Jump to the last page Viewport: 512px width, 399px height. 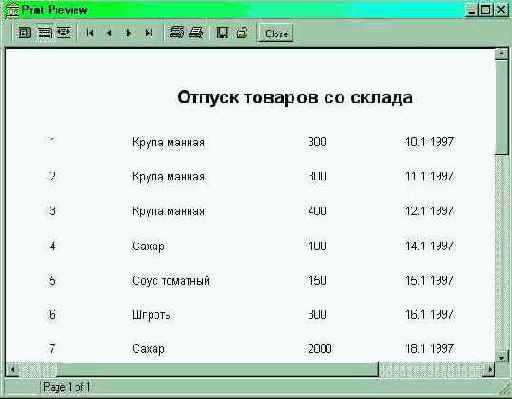(148, 33)
